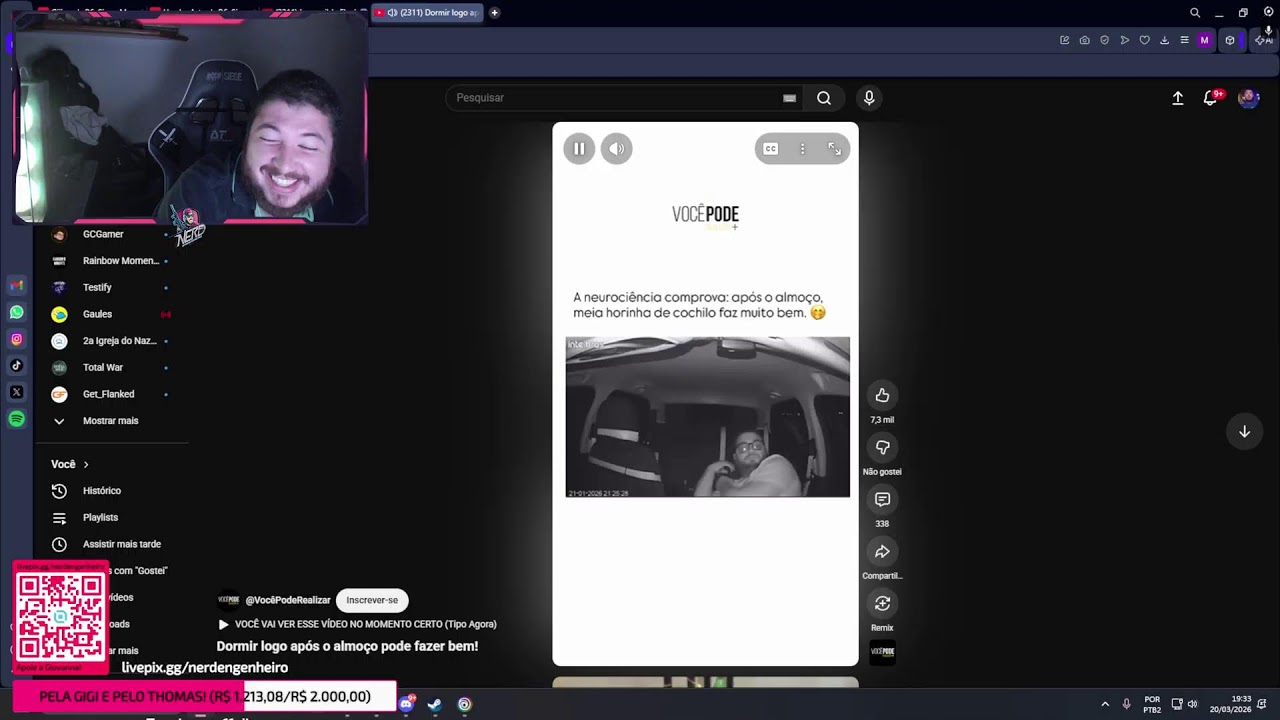Show hidden system tray icons chevron
The image size is (1280, 720).
click(x=1105, y=704)
